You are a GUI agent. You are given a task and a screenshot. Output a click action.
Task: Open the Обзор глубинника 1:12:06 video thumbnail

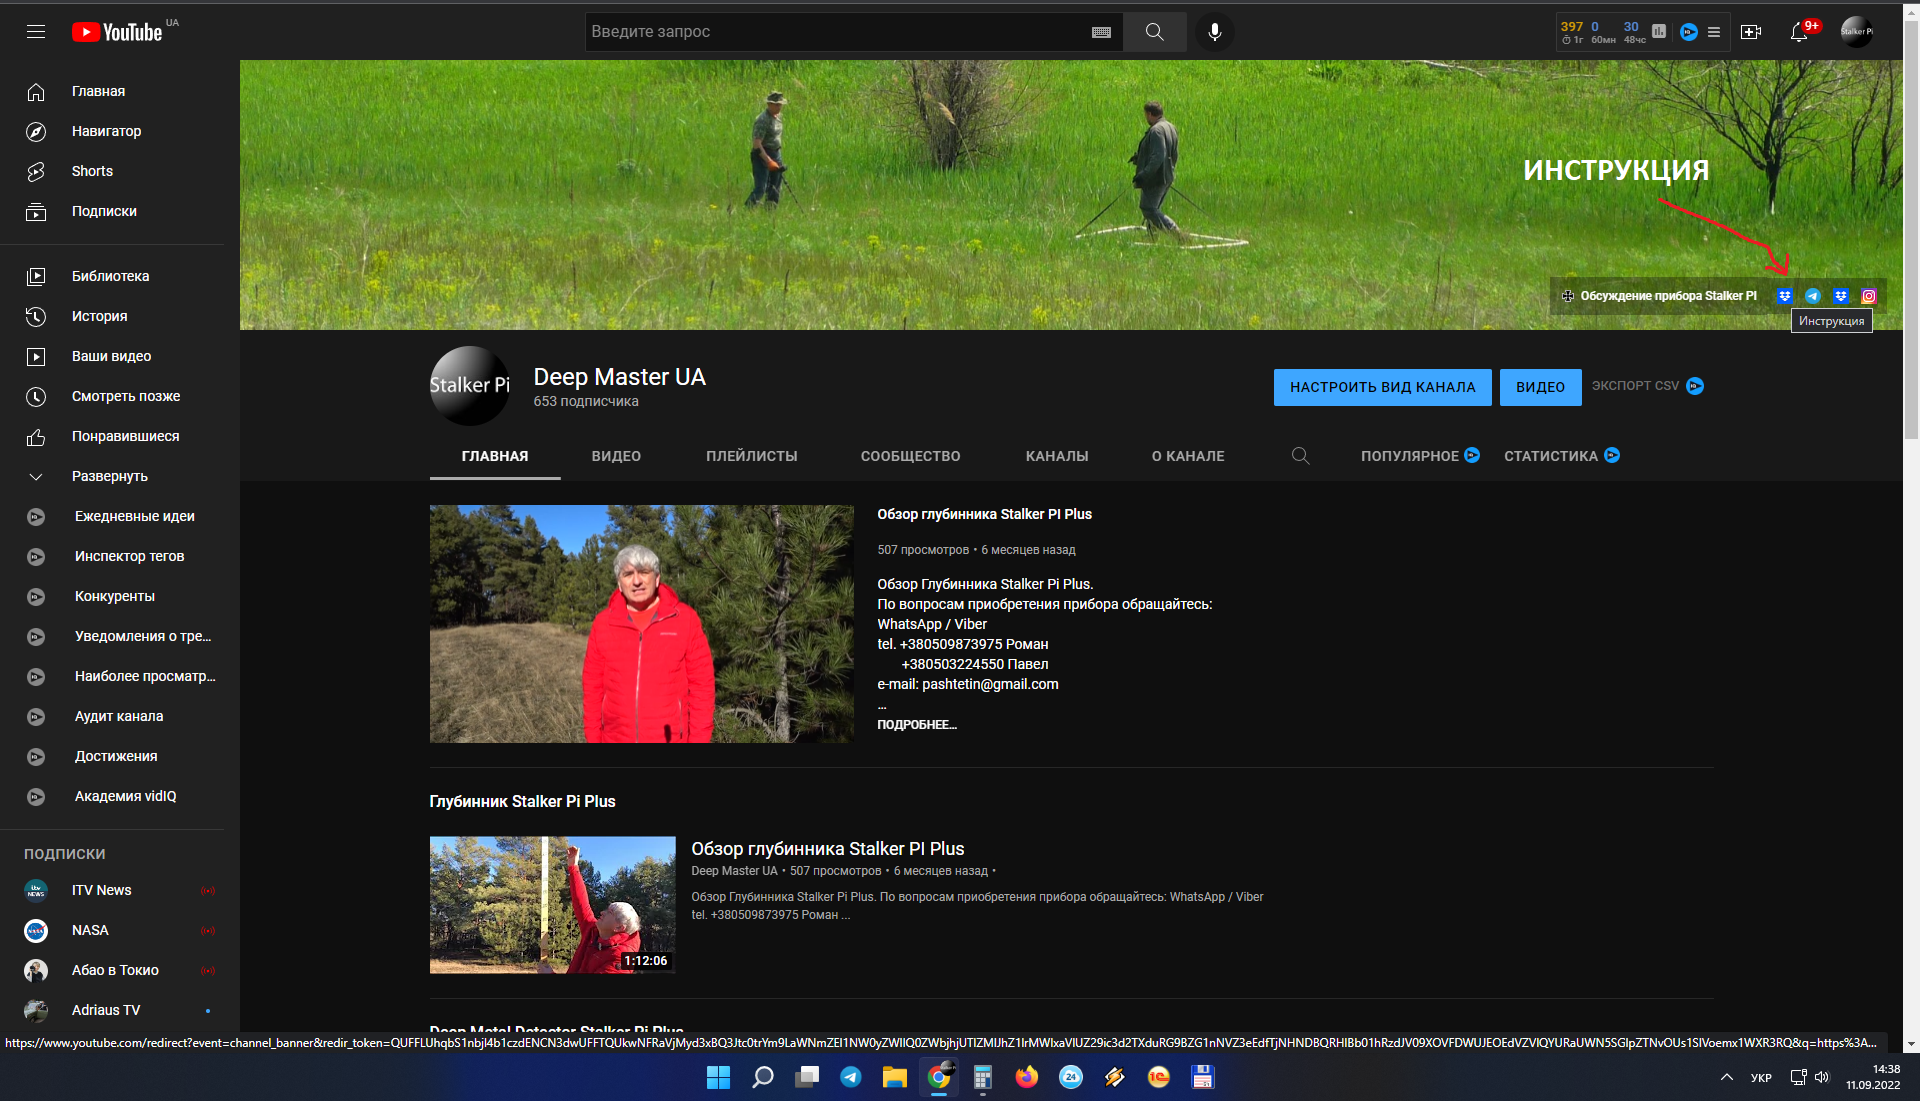click(552, 904)
